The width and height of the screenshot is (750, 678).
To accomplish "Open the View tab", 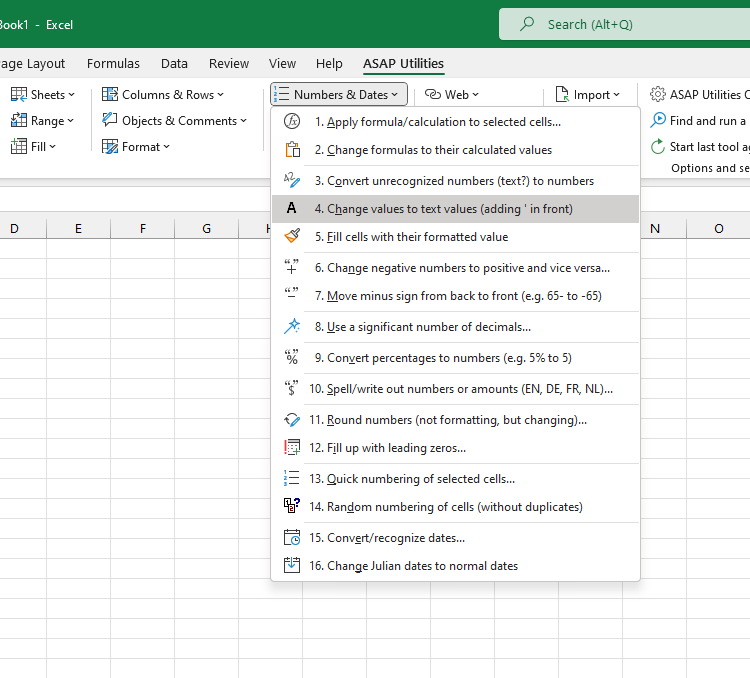I will pos(282,63).
